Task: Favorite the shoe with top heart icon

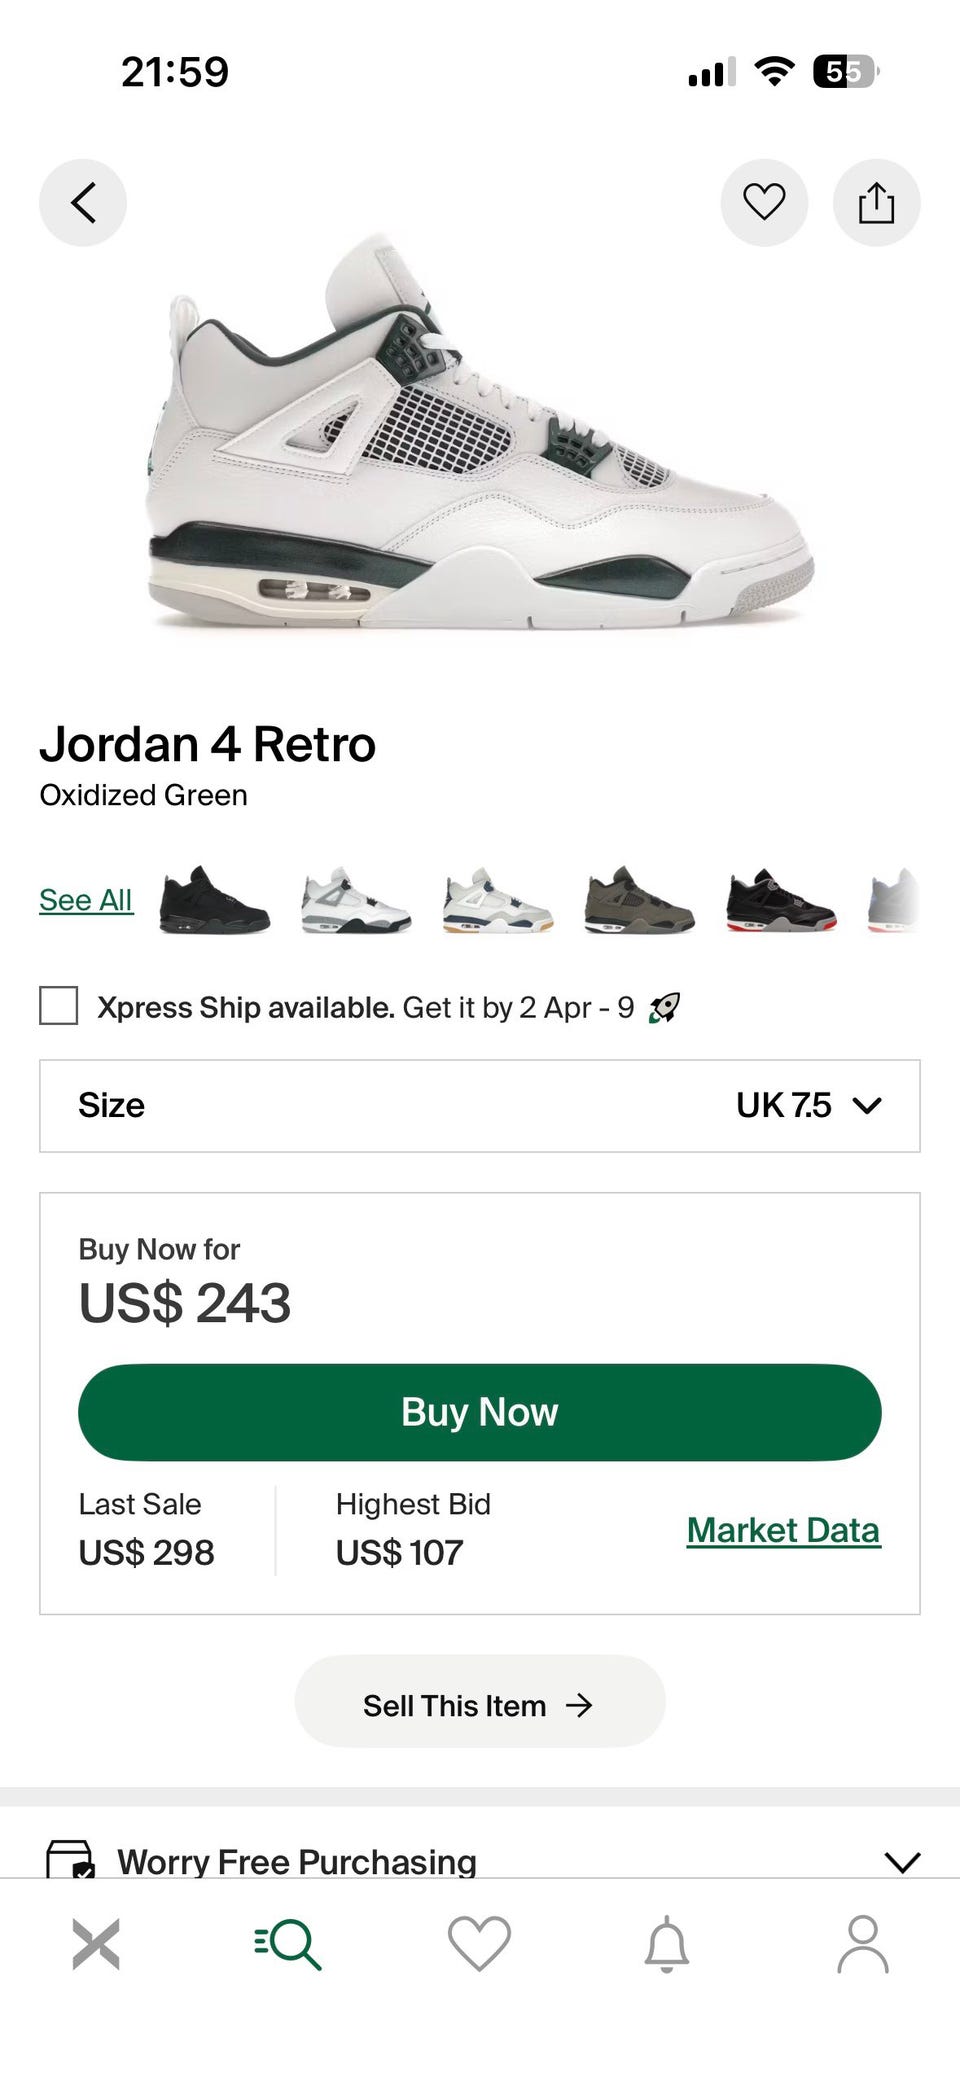Action: click(x=764, y=203)
